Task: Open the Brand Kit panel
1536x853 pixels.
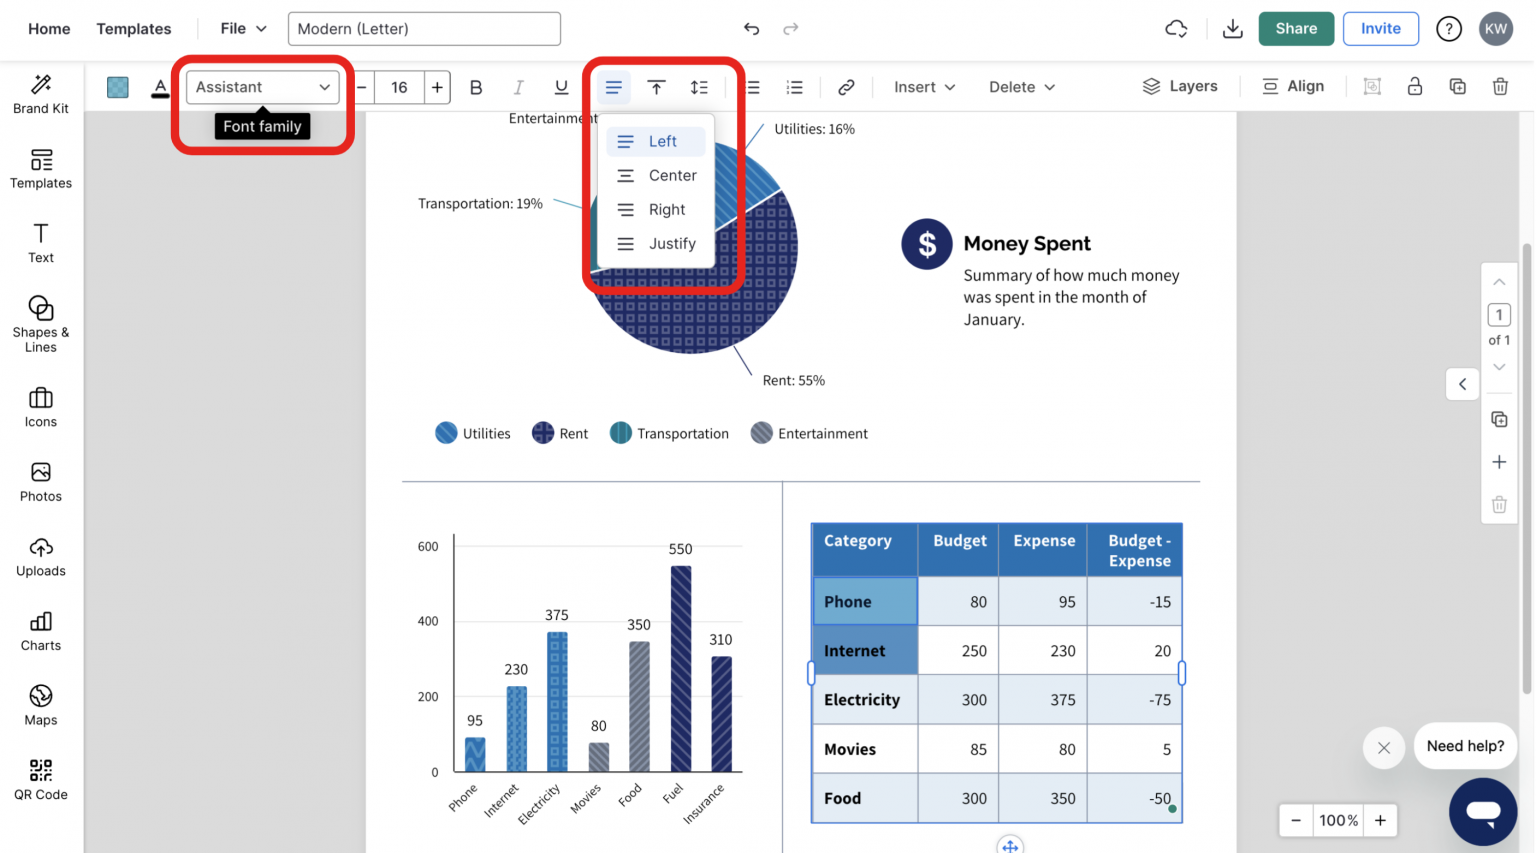Action: (x=41, y=94)
